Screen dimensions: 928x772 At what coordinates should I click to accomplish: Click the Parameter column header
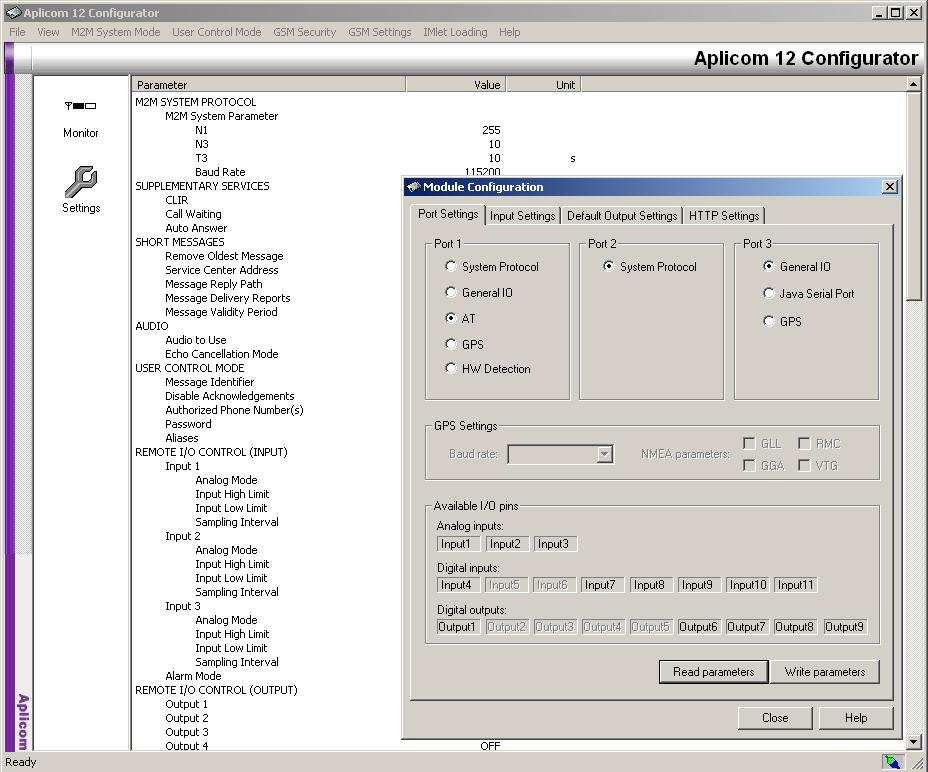point(269,85)
